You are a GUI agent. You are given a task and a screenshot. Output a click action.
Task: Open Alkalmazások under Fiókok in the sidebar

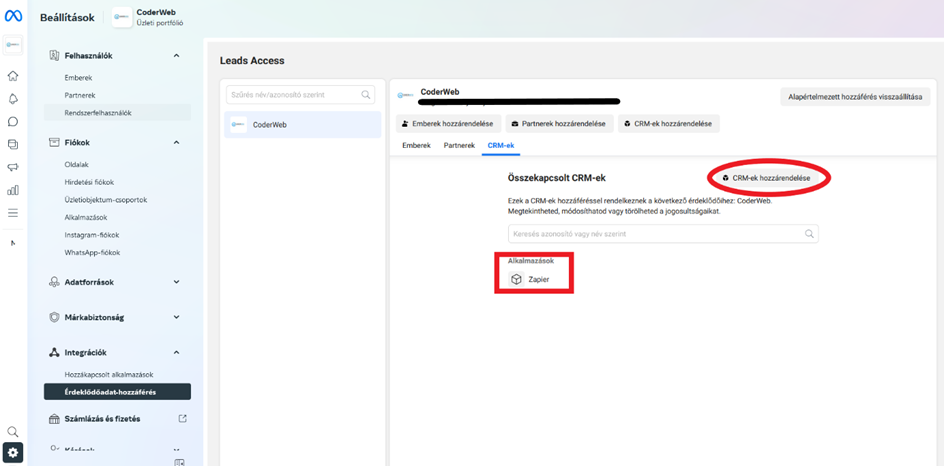click(x=86, y=217)
